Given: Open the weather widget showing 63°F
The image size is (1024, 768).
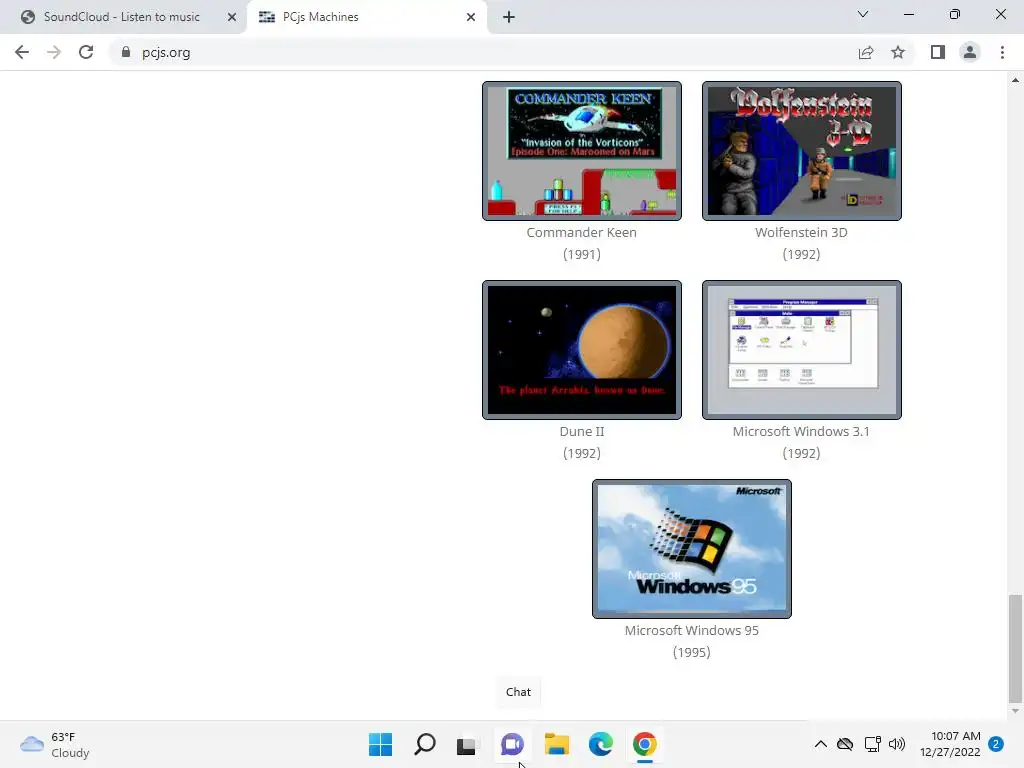Looking at the screenshot, I should [55, 744].
